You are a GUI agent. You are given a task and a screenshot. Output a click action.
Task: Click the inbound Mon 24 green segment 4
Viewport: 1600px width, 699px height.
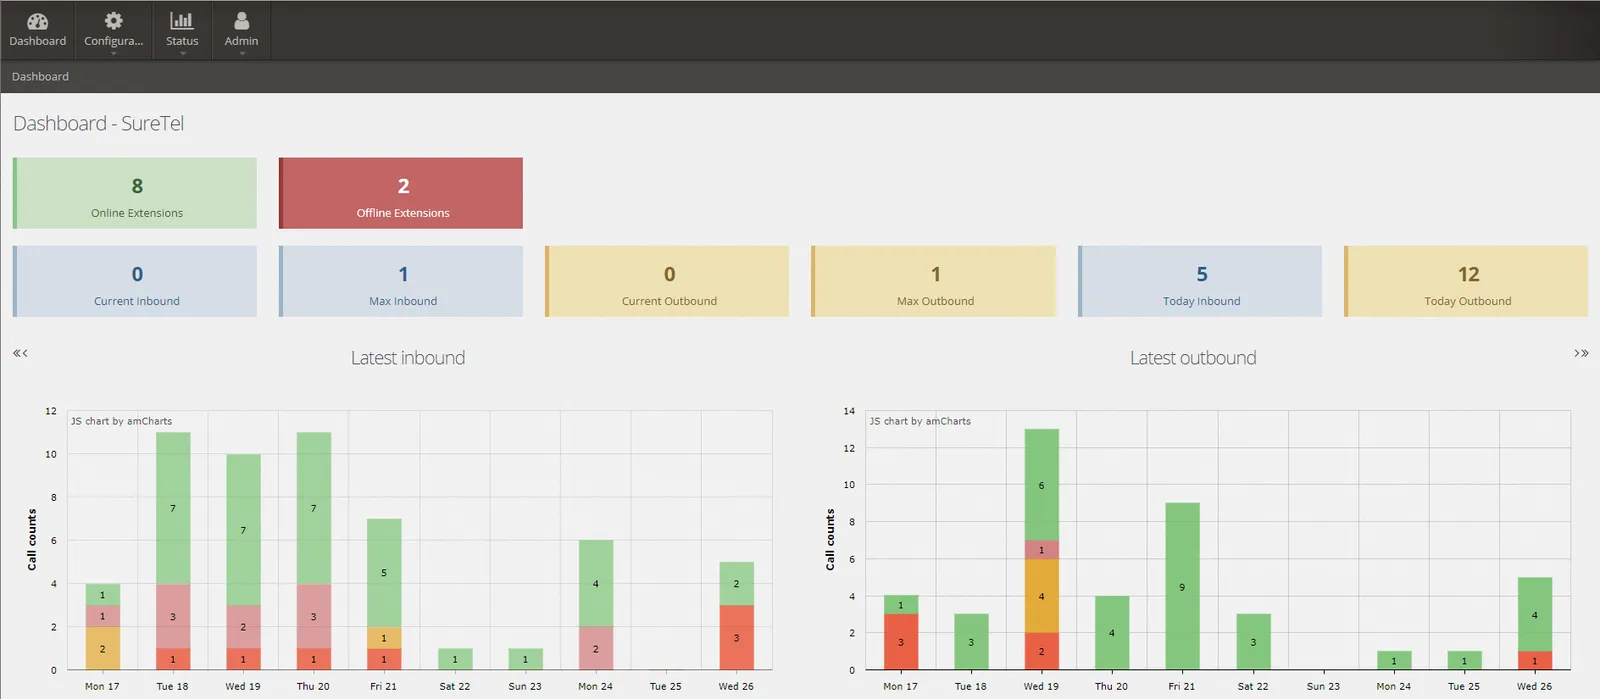[596, 584]
